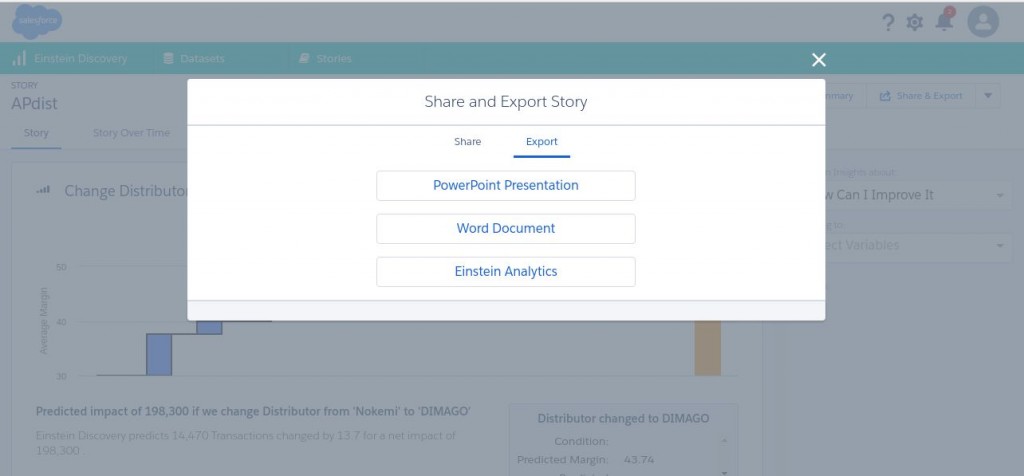Image resolution: width=1024 pixels, height=476 pixels.
Task: Export story as PowerPoint Presentation
Action: (x=505, y=185)
